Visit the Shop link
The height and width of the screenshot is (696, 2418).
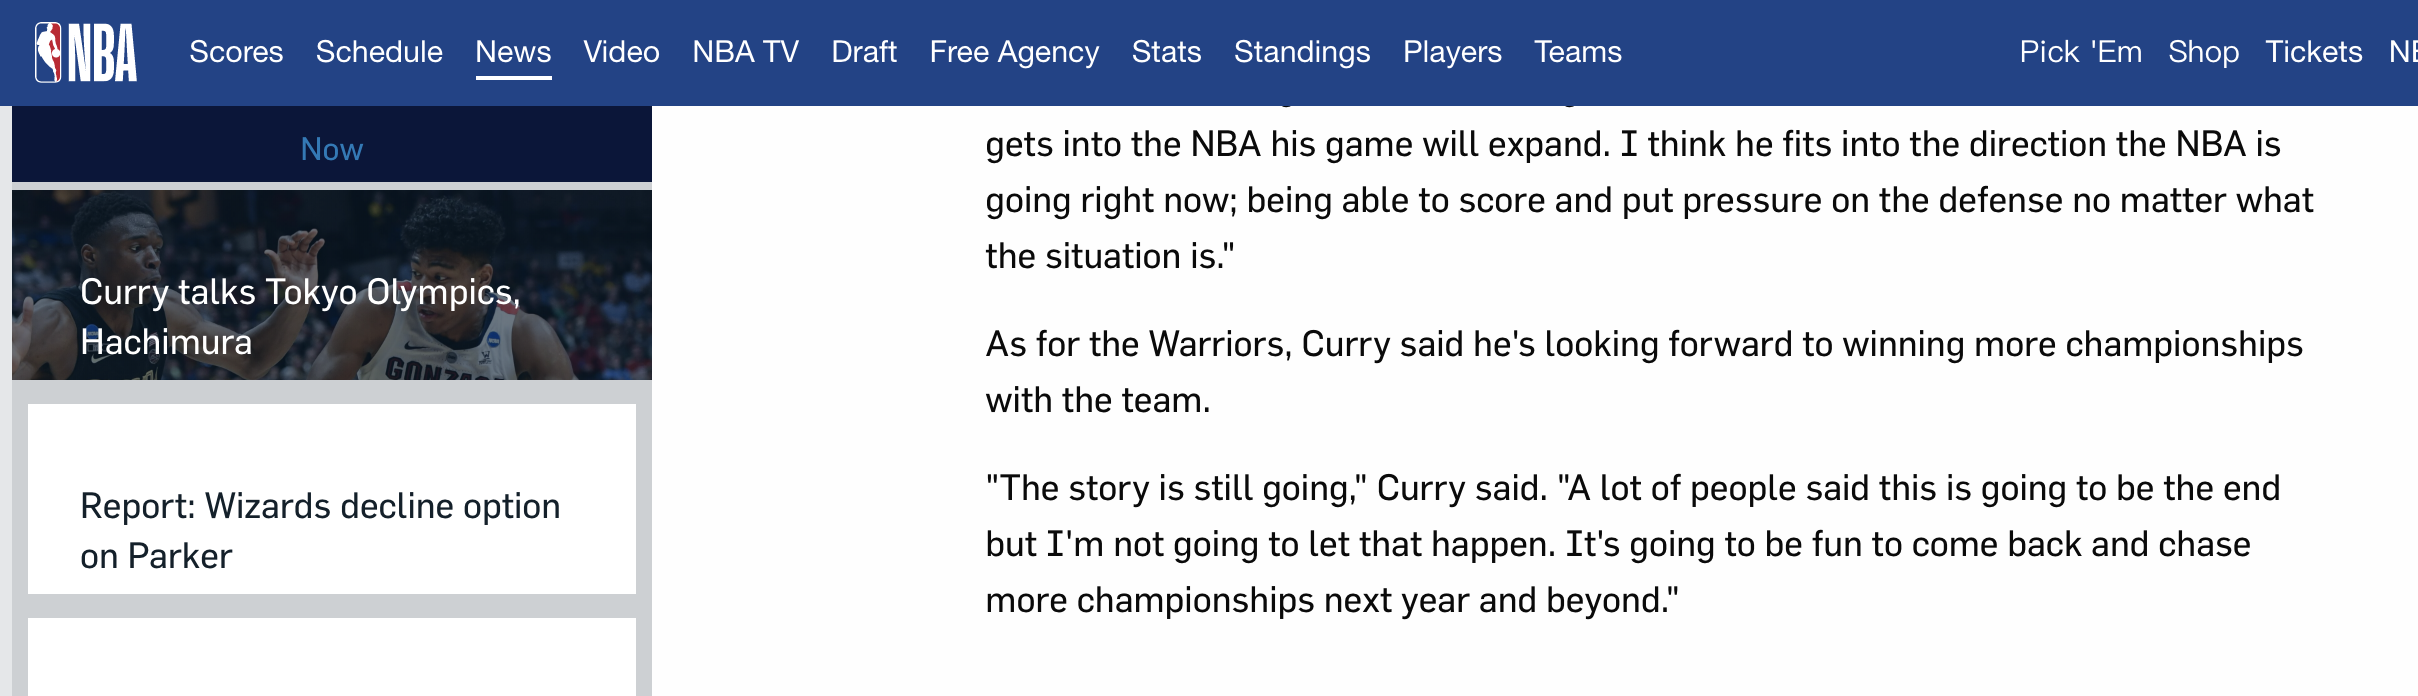(2203, 52)
